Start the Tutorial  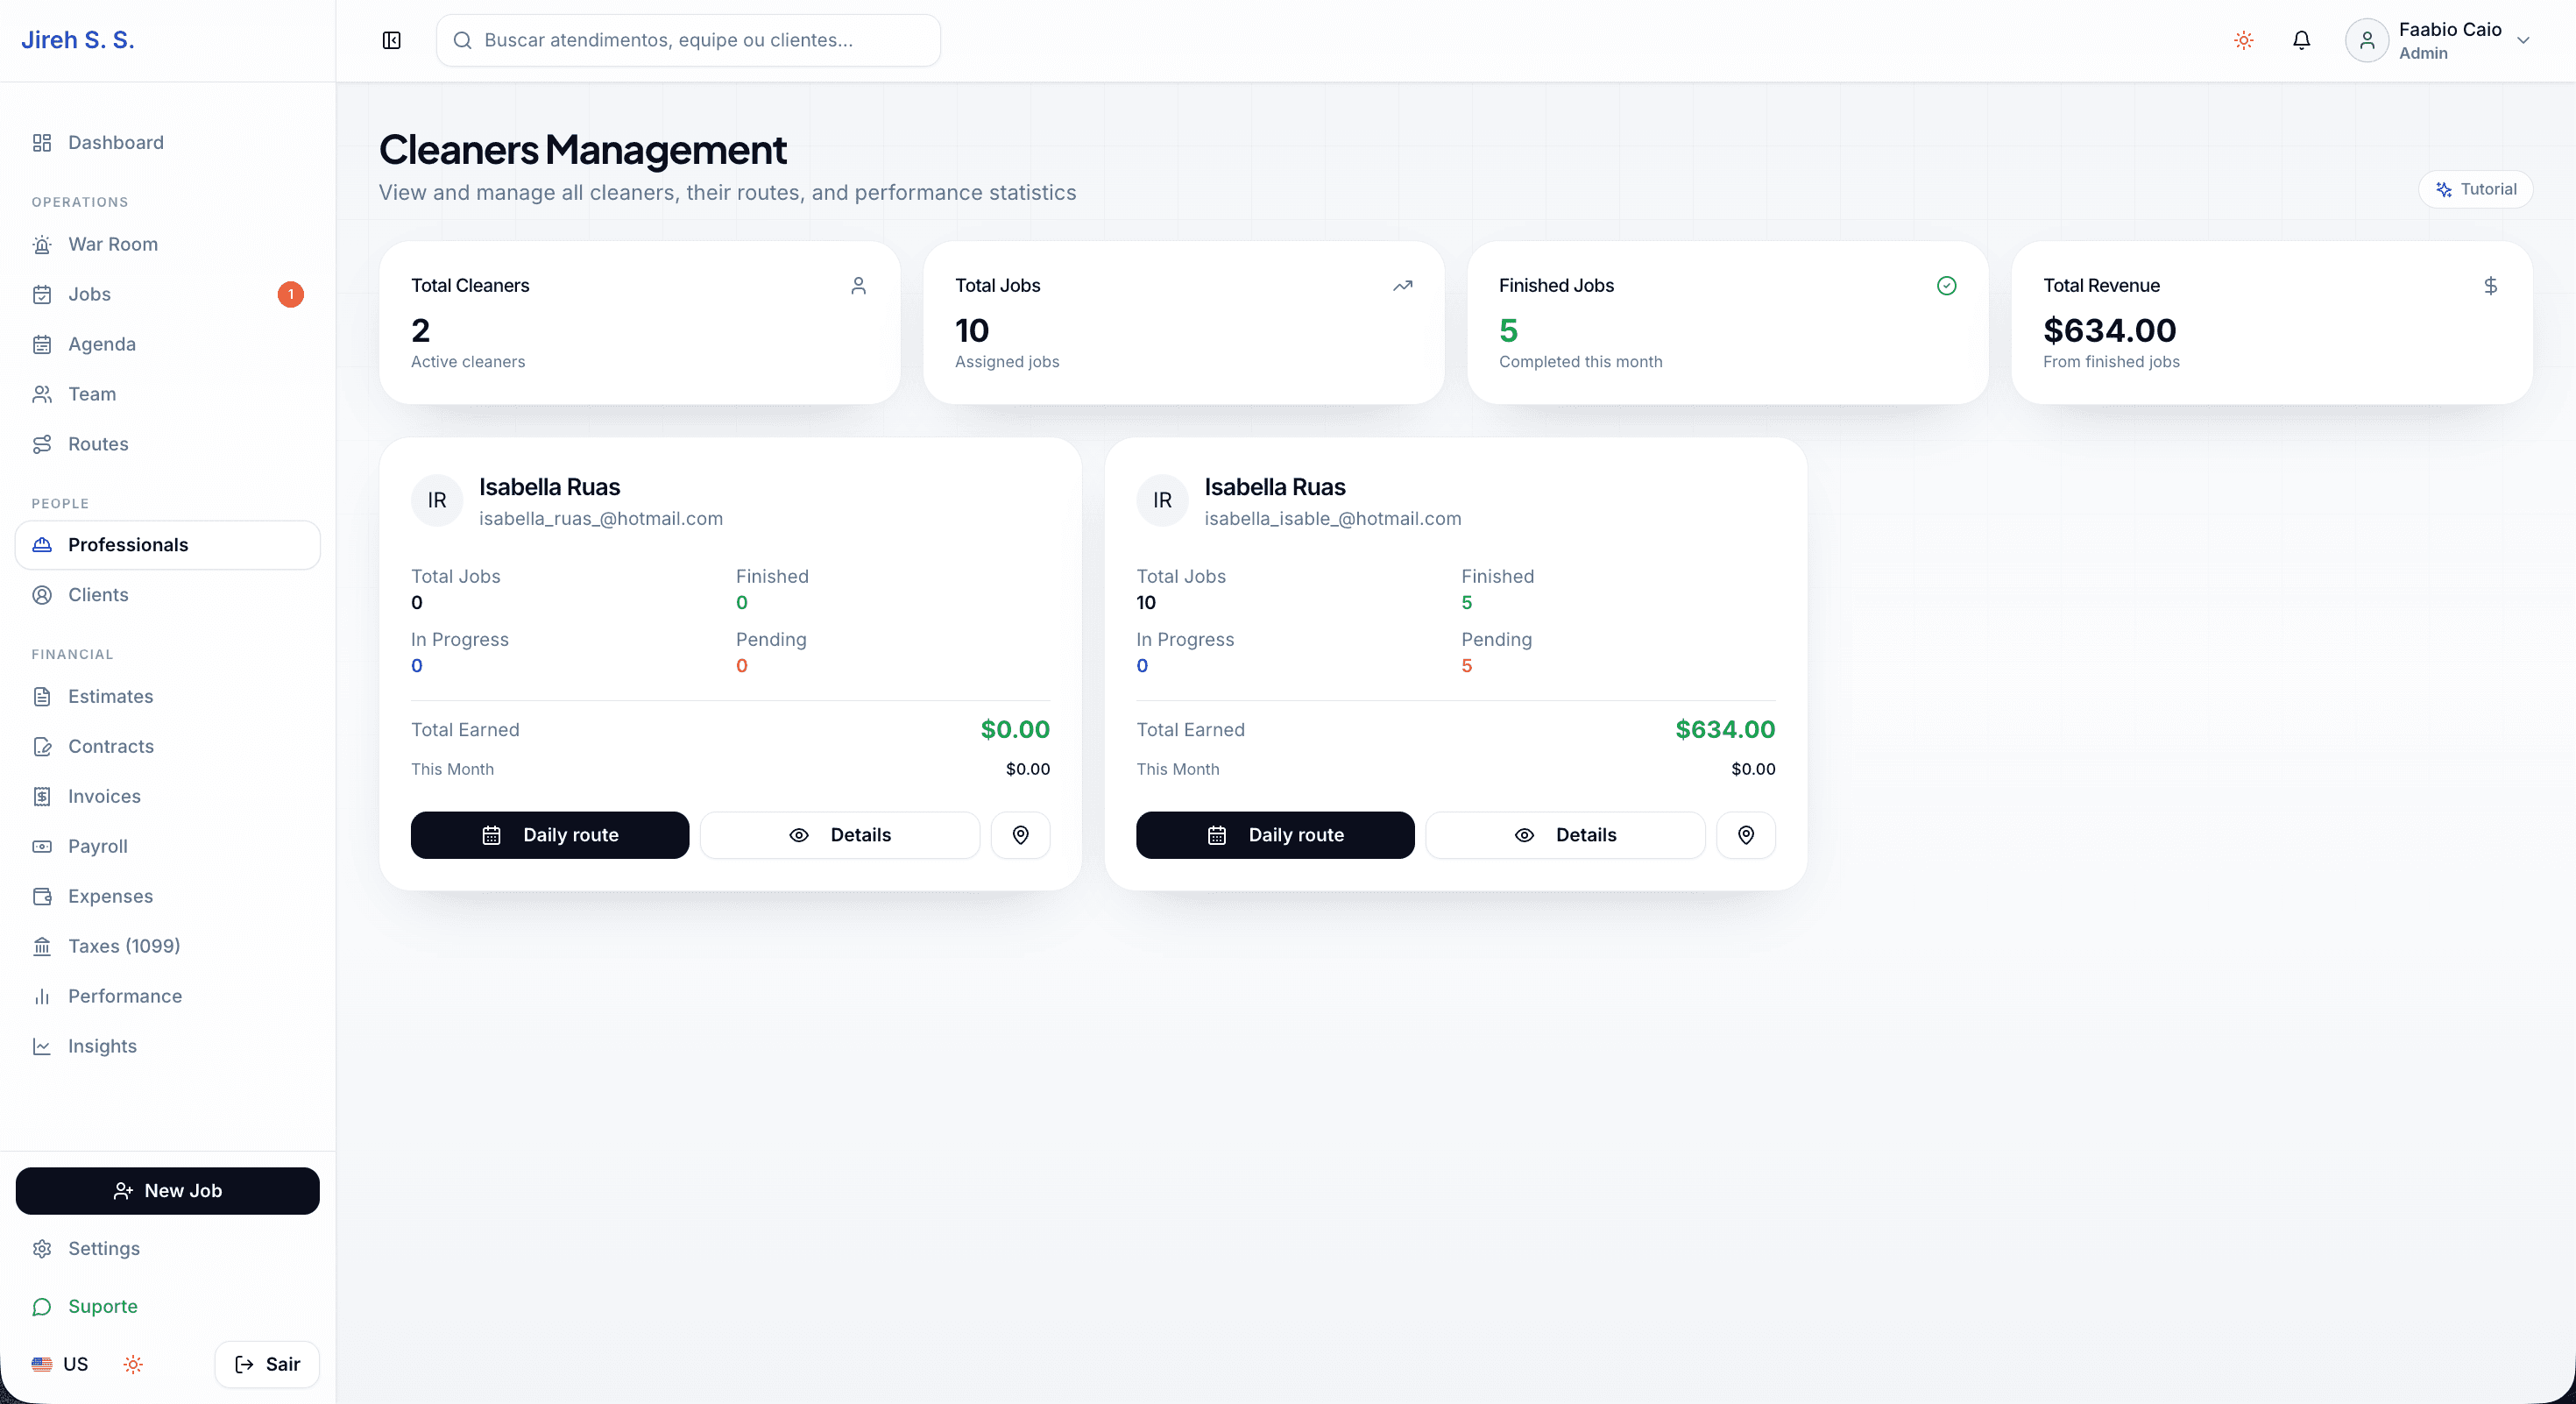click(2475, 189)
